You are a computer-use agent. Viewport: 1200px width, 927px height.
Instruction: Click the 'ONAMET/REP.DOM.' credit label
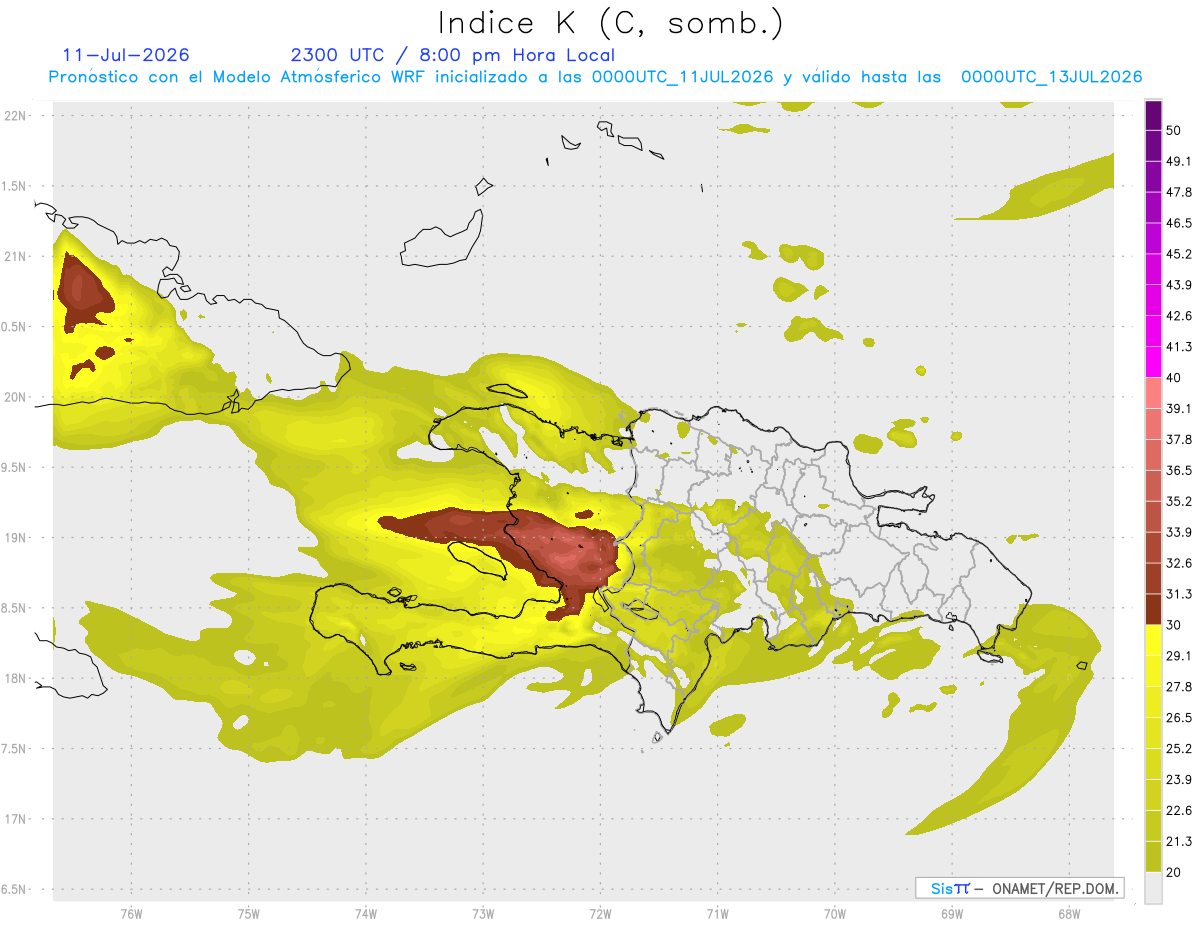[1056, 888]
